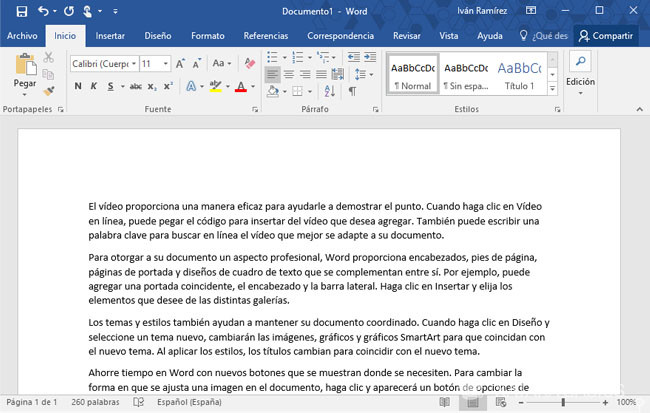Switch to the Correspondencia tab

coord(340,36)
